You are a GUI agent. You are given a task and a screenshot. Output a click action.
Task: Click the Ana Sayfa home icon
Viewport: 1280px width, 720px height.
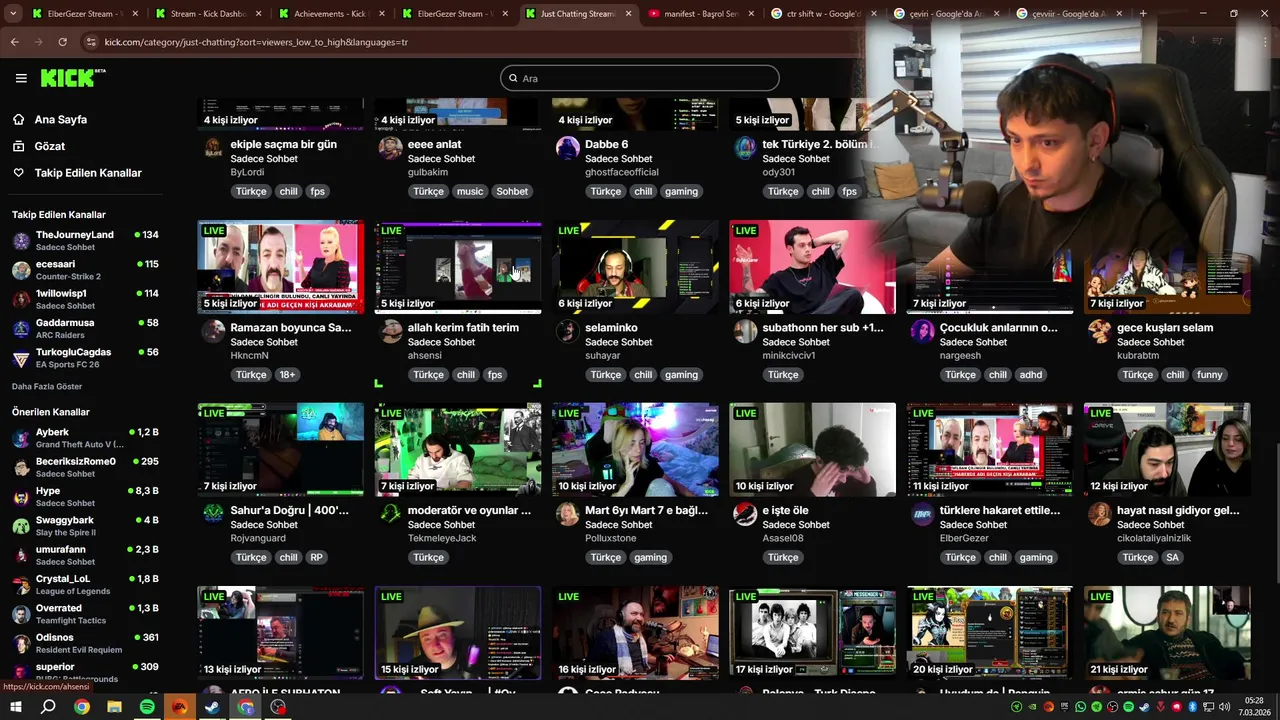click(18, 119)
